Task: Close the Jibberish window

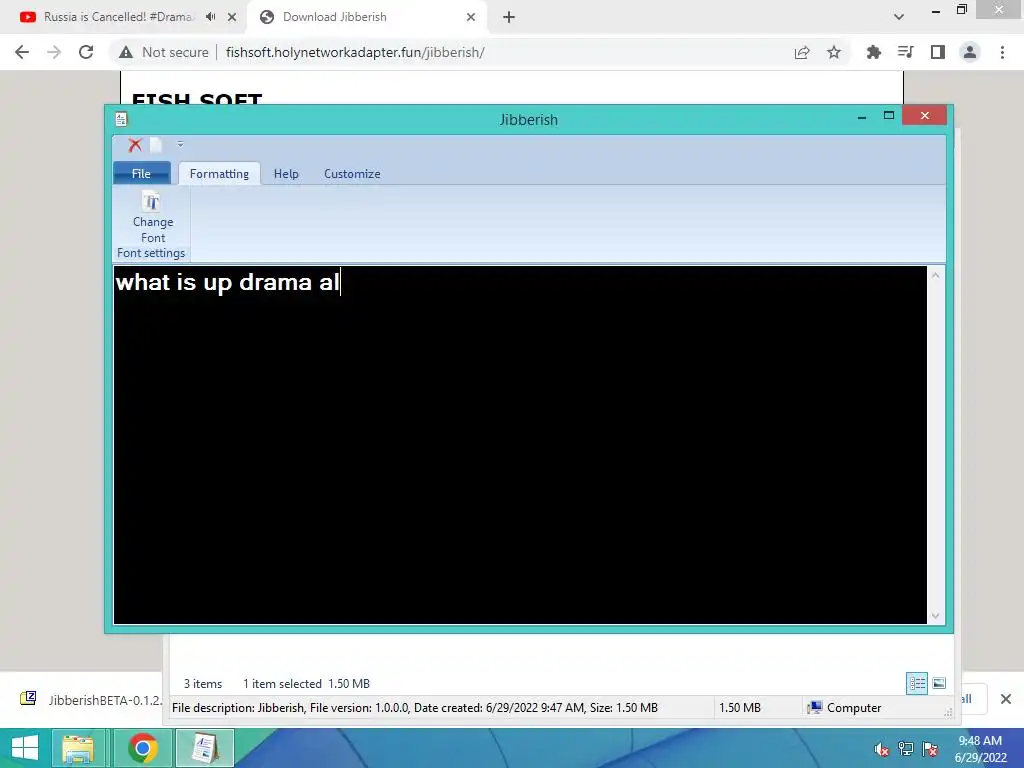Action: (x=925, y=116)
